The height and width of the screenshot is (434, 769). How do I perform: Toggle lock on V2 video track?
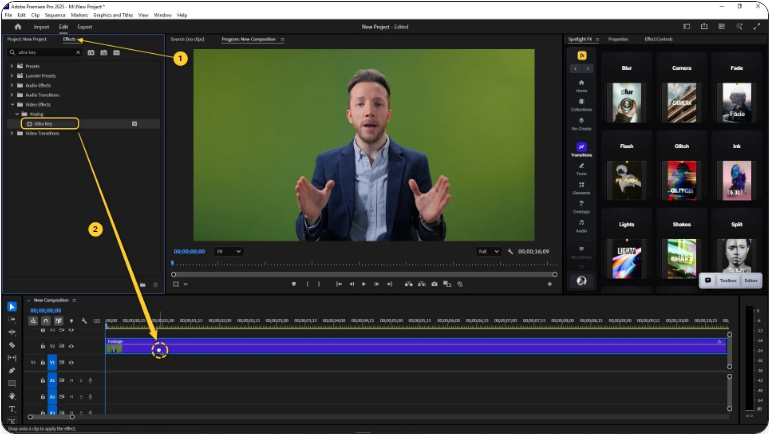click(x=43, y=346)
